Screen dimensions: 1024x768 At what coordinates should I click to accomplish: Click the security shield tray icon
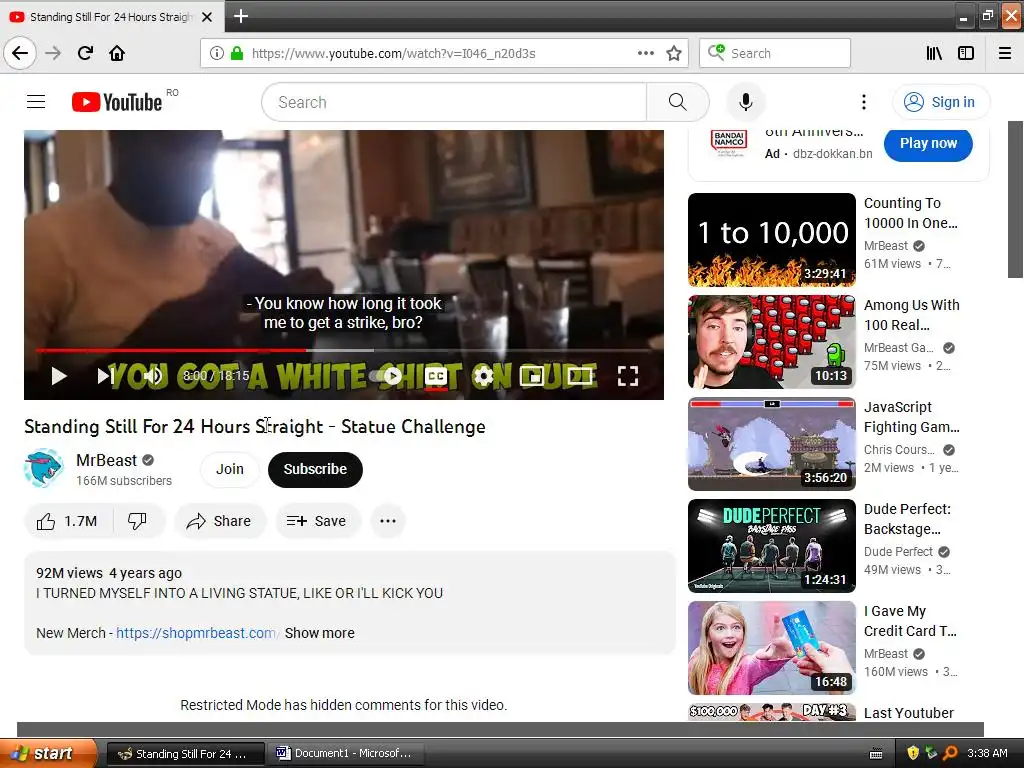point(913,753)
